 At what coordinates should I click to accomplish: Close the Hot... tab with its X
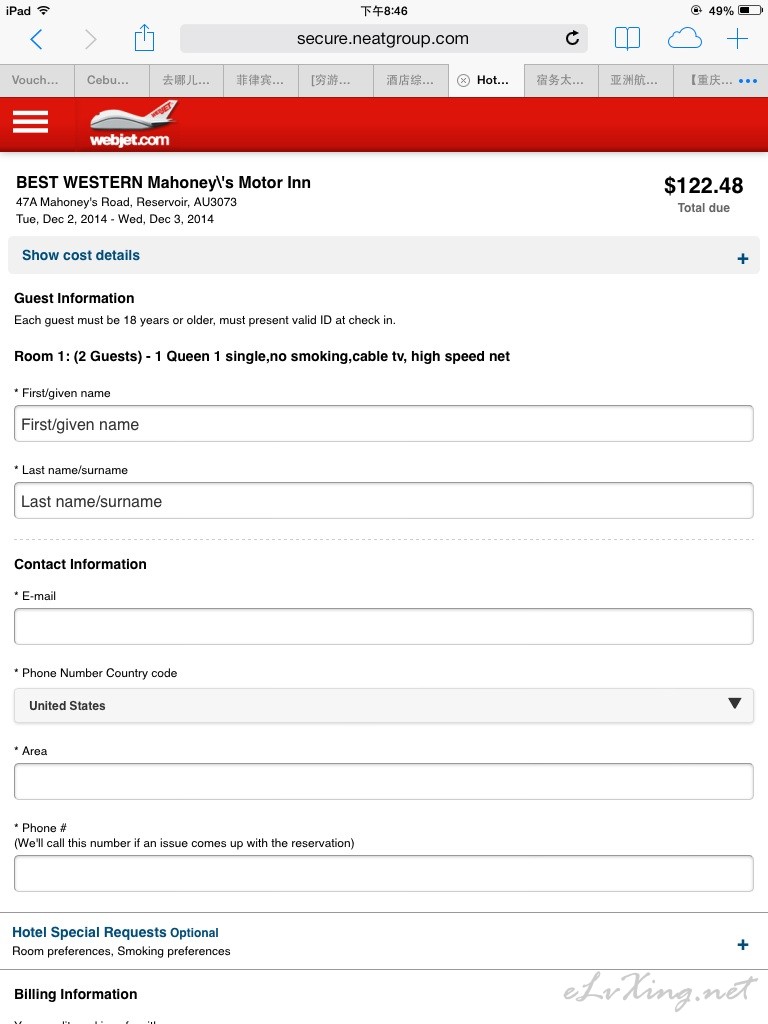463,80
